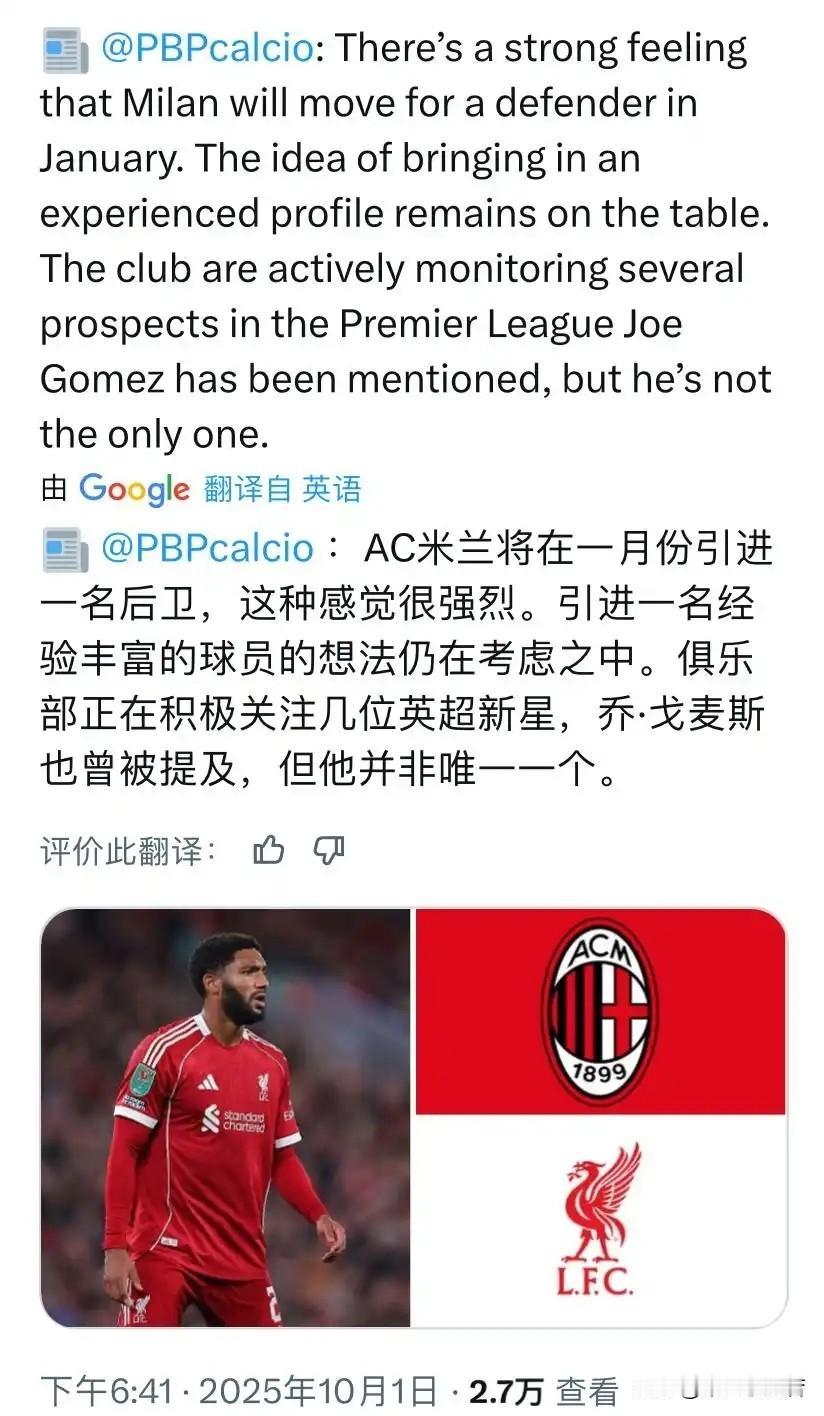Image resolution: width=824 pixels, height=1416 pixels.
Task: Click the Google logo above the translation
Action: 134,489
